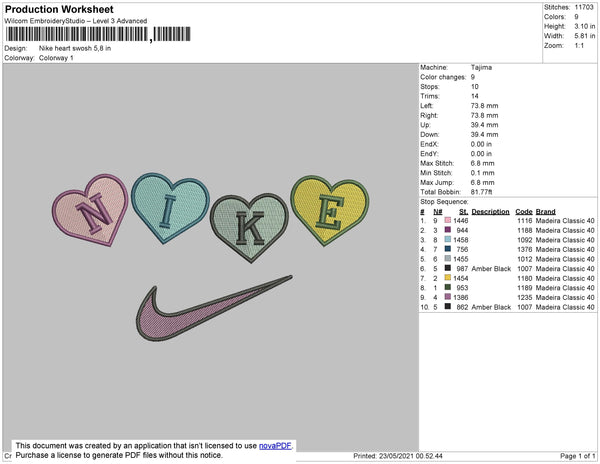Image resolution: width=600 pixels, height=464 pixels.
Task: Select the yellow heart with letter E
Action: (329, 210)
